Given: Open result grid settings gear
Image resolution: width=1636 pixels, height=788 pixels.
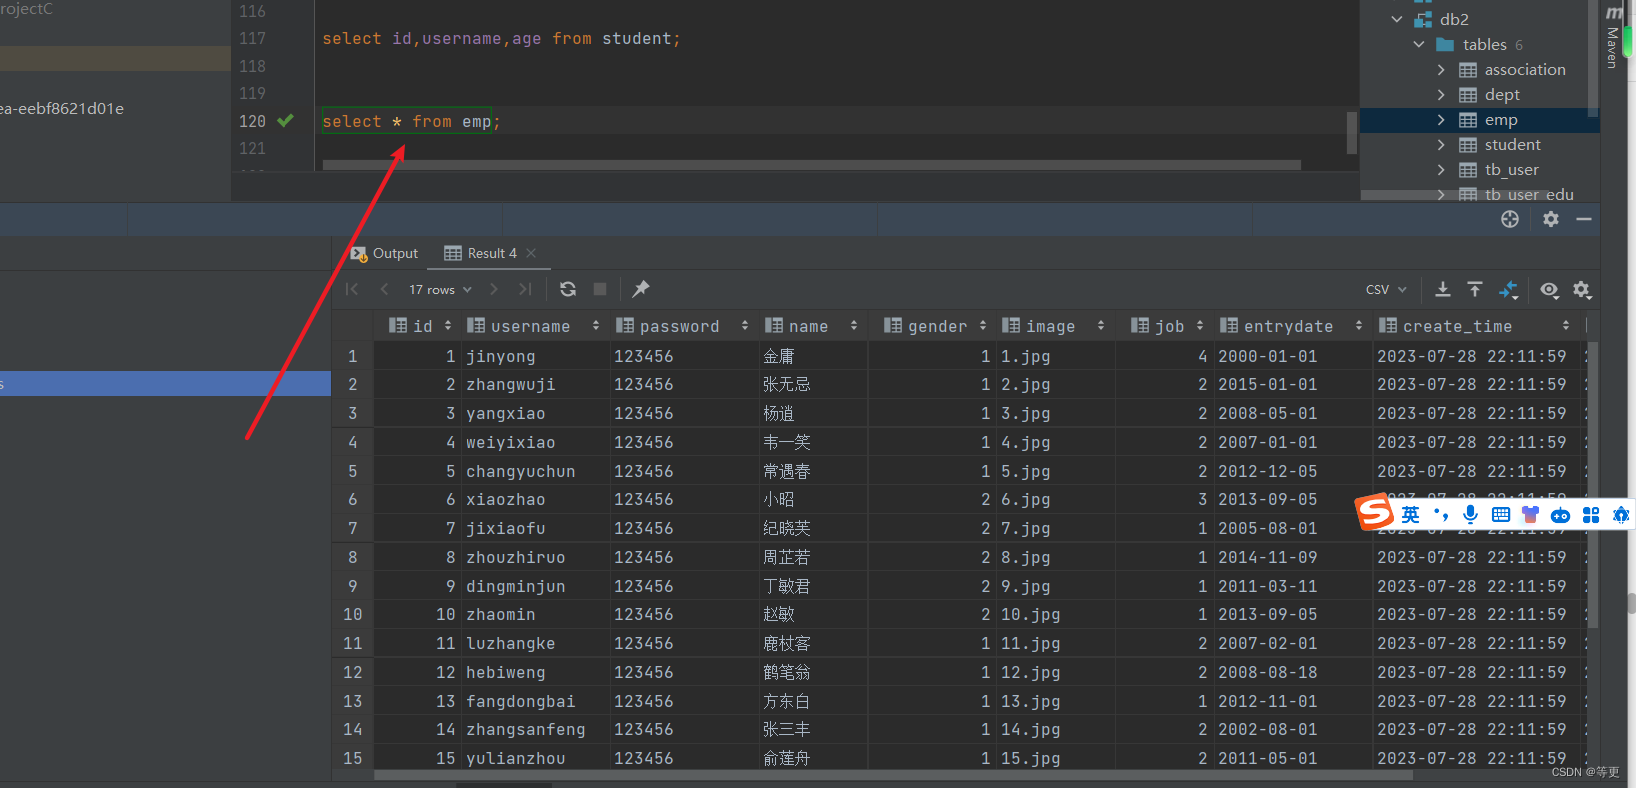Looking at the screenshot, I should click(x=1581, y=289).
